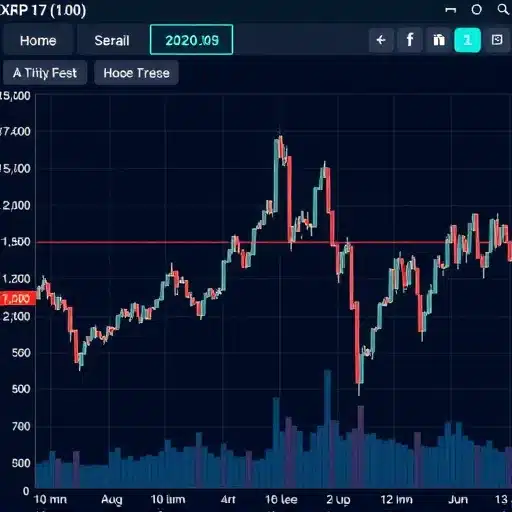512x512 pixels.
Task: Click the highest candlestick peak
Action: (x=280, y=137)
